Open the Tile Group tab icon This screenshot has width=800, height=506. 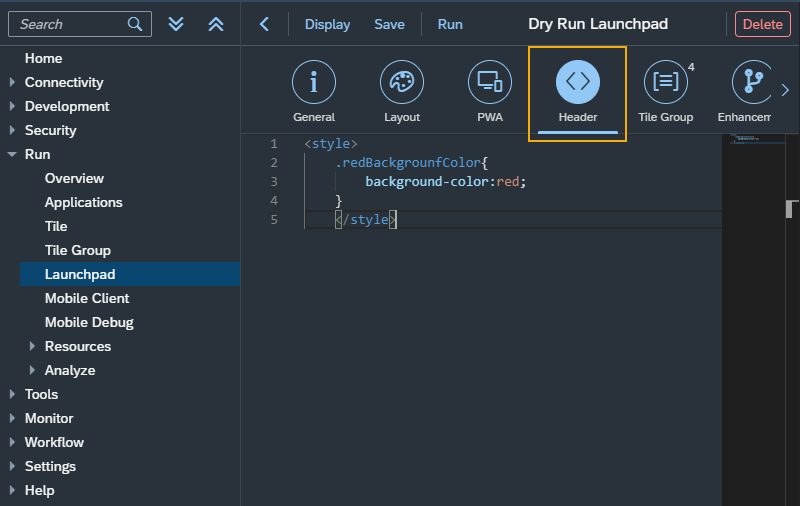click(x=666, y=82)
